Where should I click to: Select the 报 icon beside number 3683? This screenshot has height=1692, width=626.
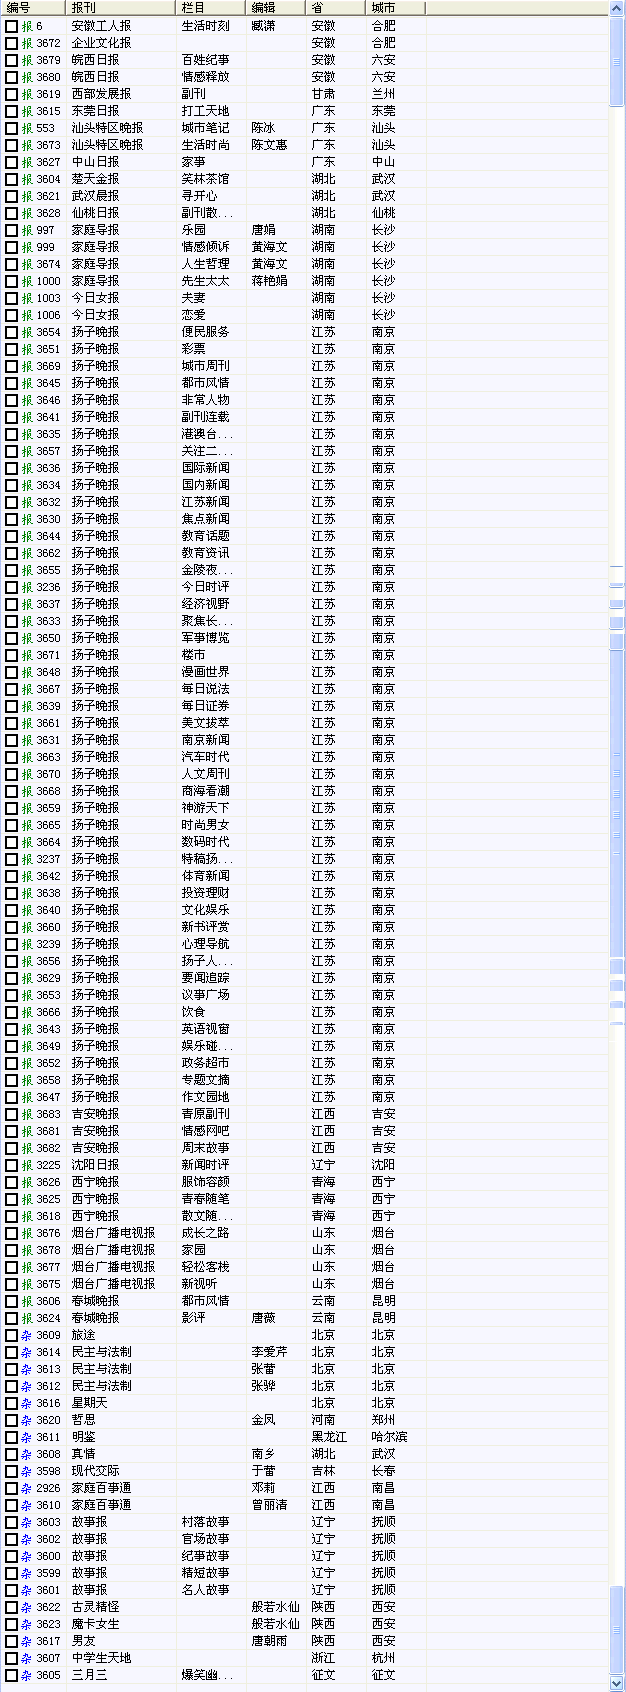click(27, 1114)
